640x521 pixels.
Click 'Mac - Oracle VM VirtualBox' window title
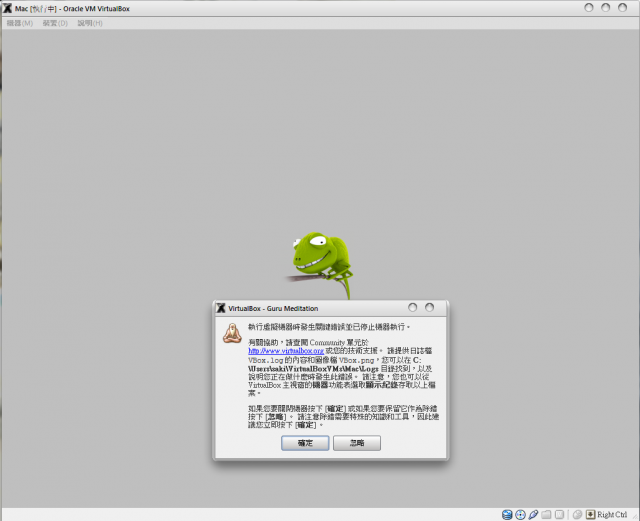click(x=72, y=9)
